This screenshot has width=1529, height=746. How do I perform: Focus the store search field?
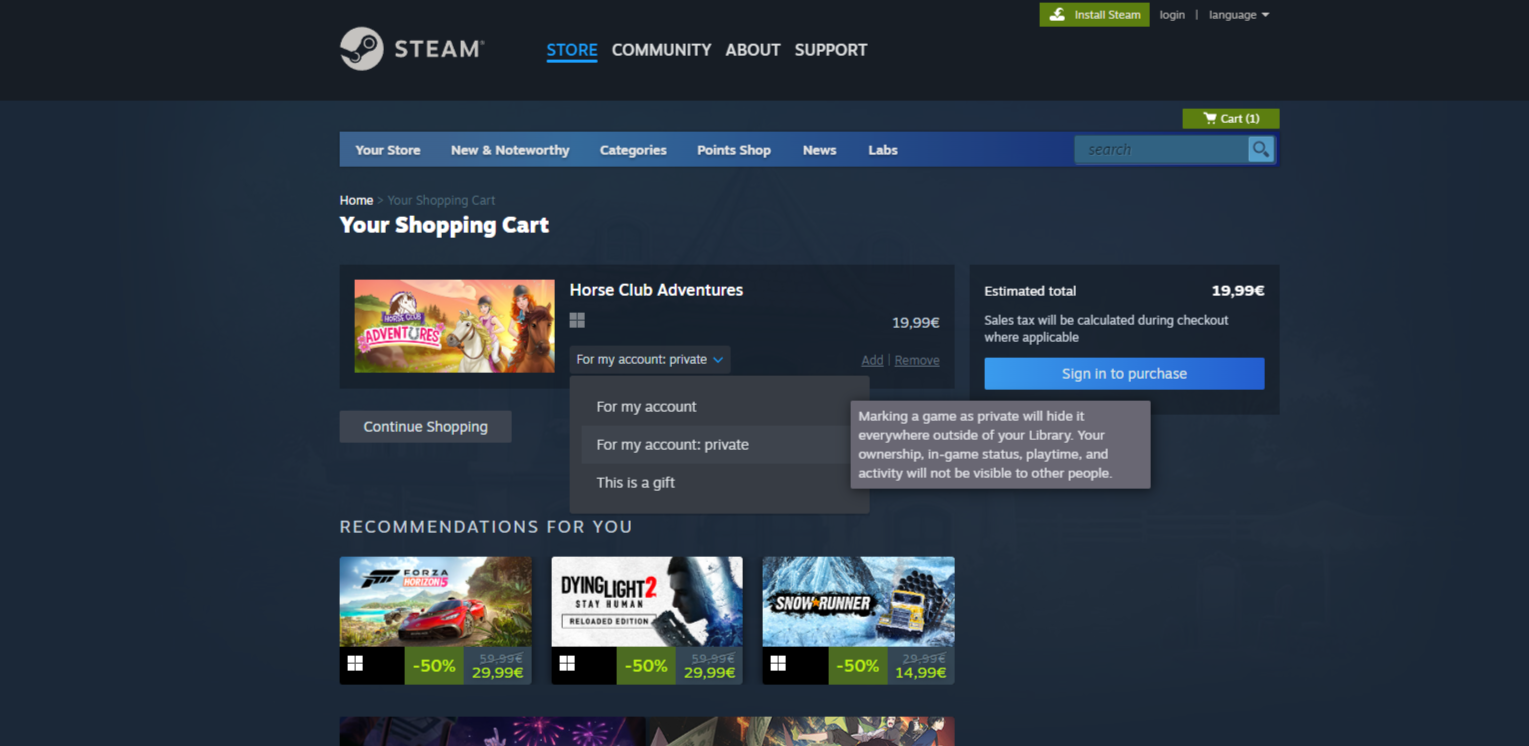coord(1161,149)
